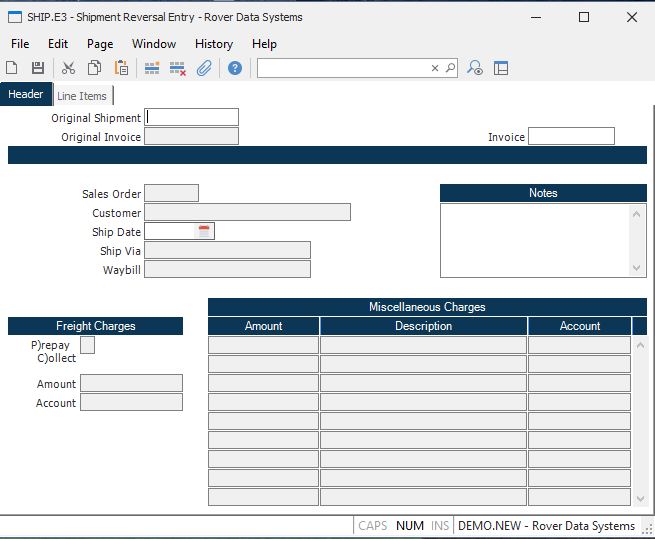
Task: Clear the toolbar search box with X
Action: tap(435, 68)
